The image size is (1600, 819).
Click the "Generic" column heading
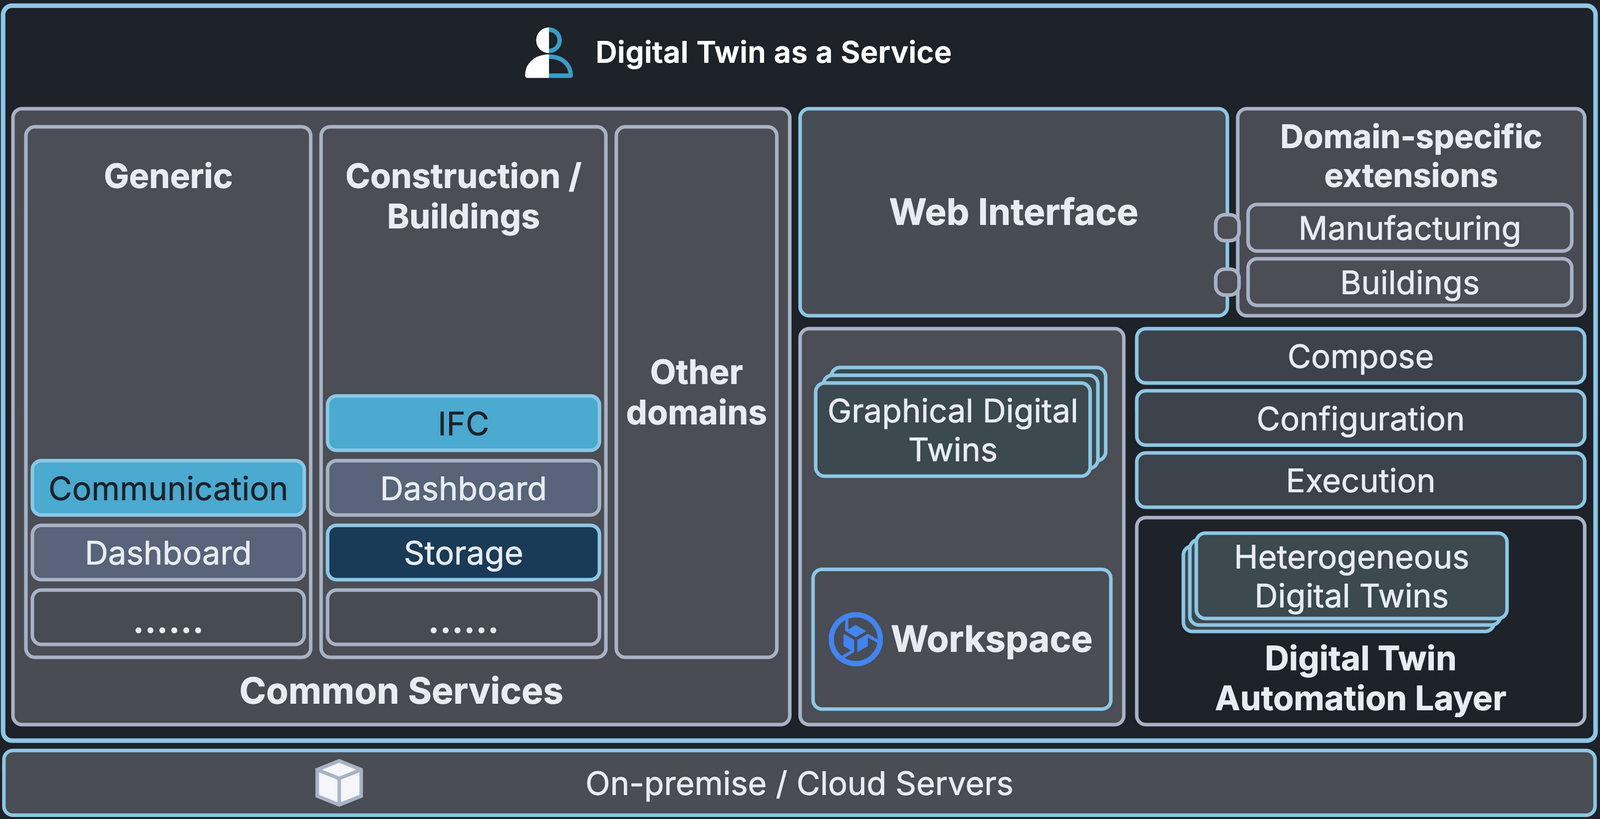coord(168,176)
